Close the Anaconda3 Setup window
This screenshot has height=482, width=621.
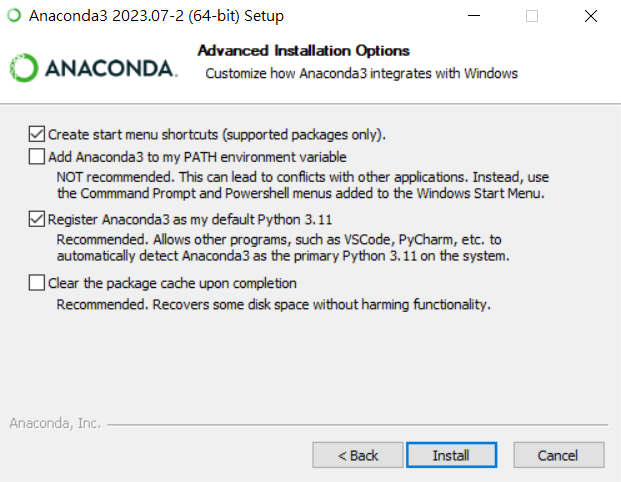coord(591,16)
